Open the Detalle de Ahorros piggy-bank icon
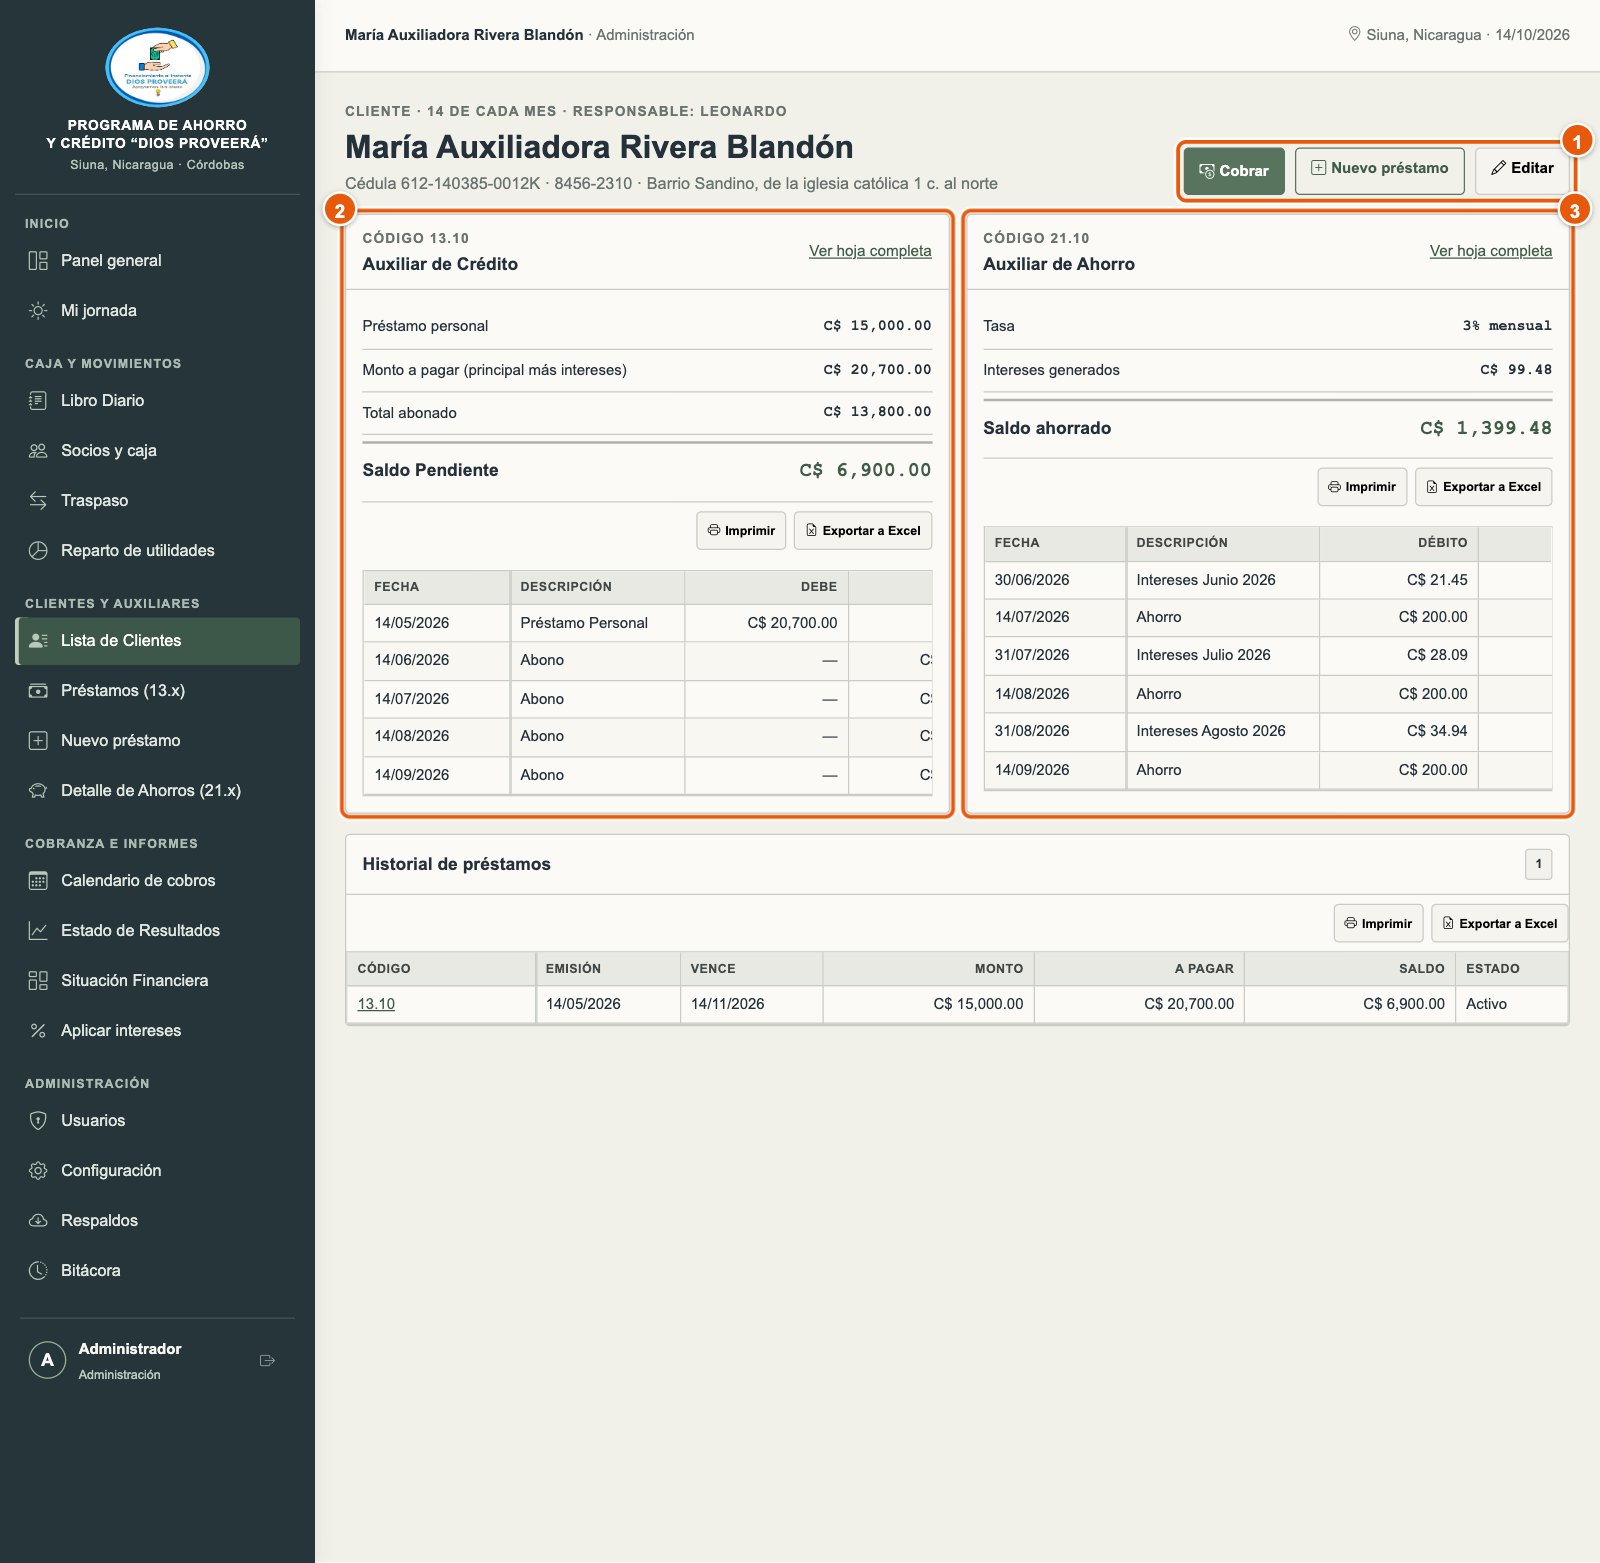The height and width of the screenshot is (1563, 1600). pyautogui.click(x=38, y=790)
